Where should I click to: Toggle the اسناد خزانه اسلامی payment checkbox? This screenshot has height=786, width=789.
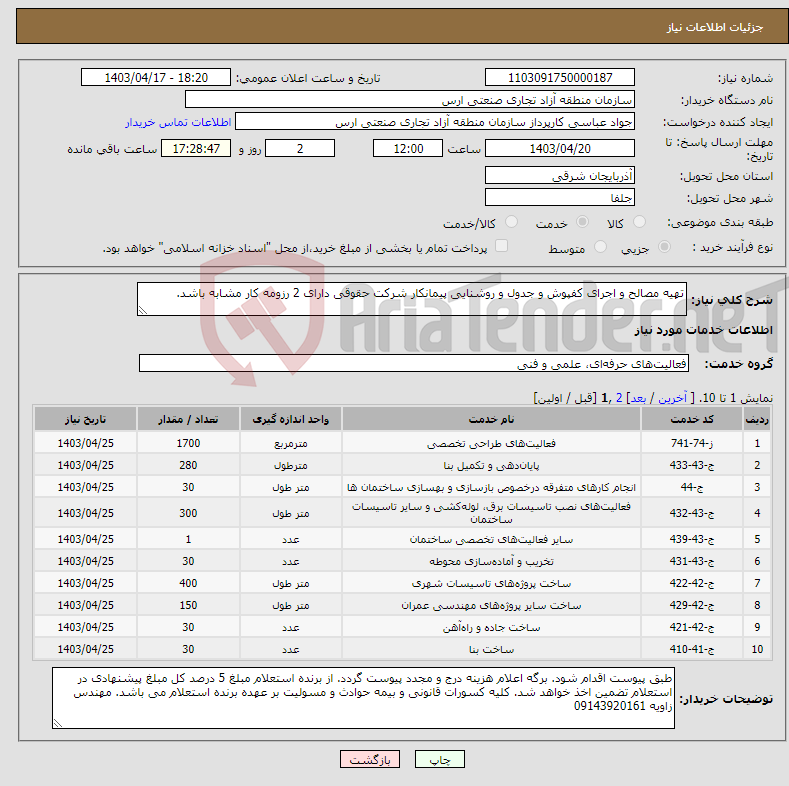pyautogui.click(x=501, y=246)
